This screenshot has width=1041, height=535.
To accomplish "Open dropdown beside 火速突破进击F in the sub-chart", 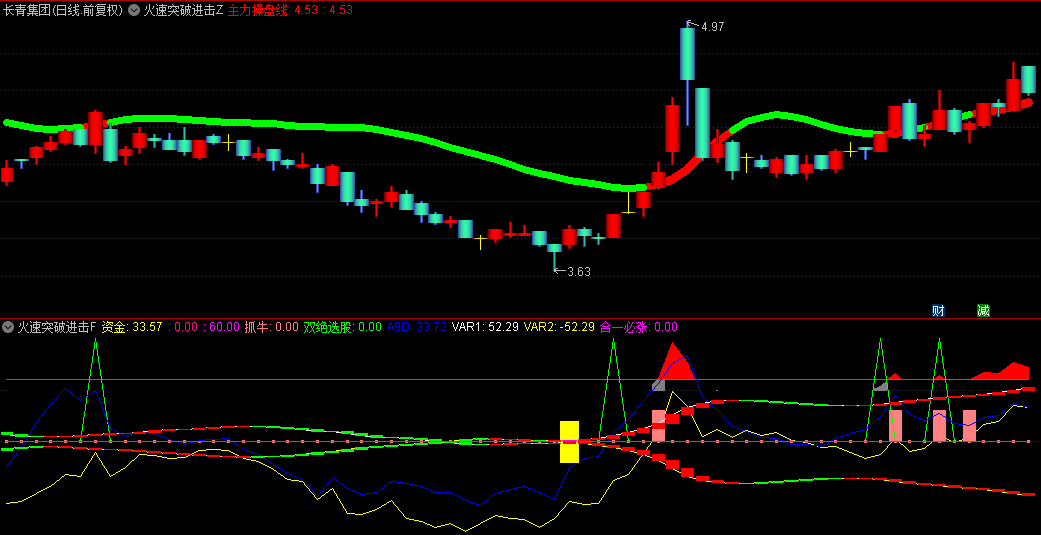I will 8,327.
